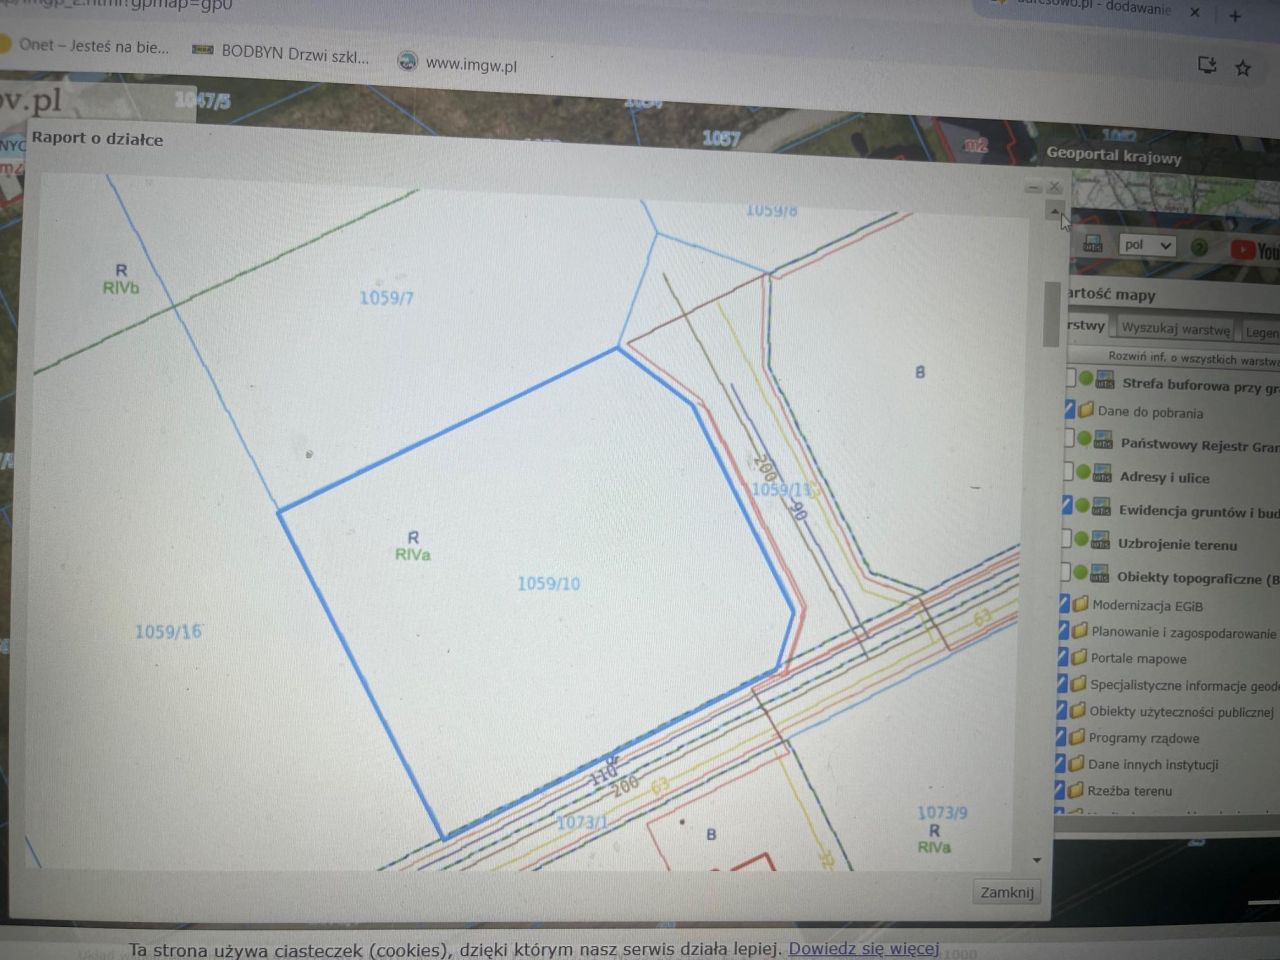Screen dimensions: 1280x960
Task: Bookmark this page with the star icon
Action: tap(1243, 68)
